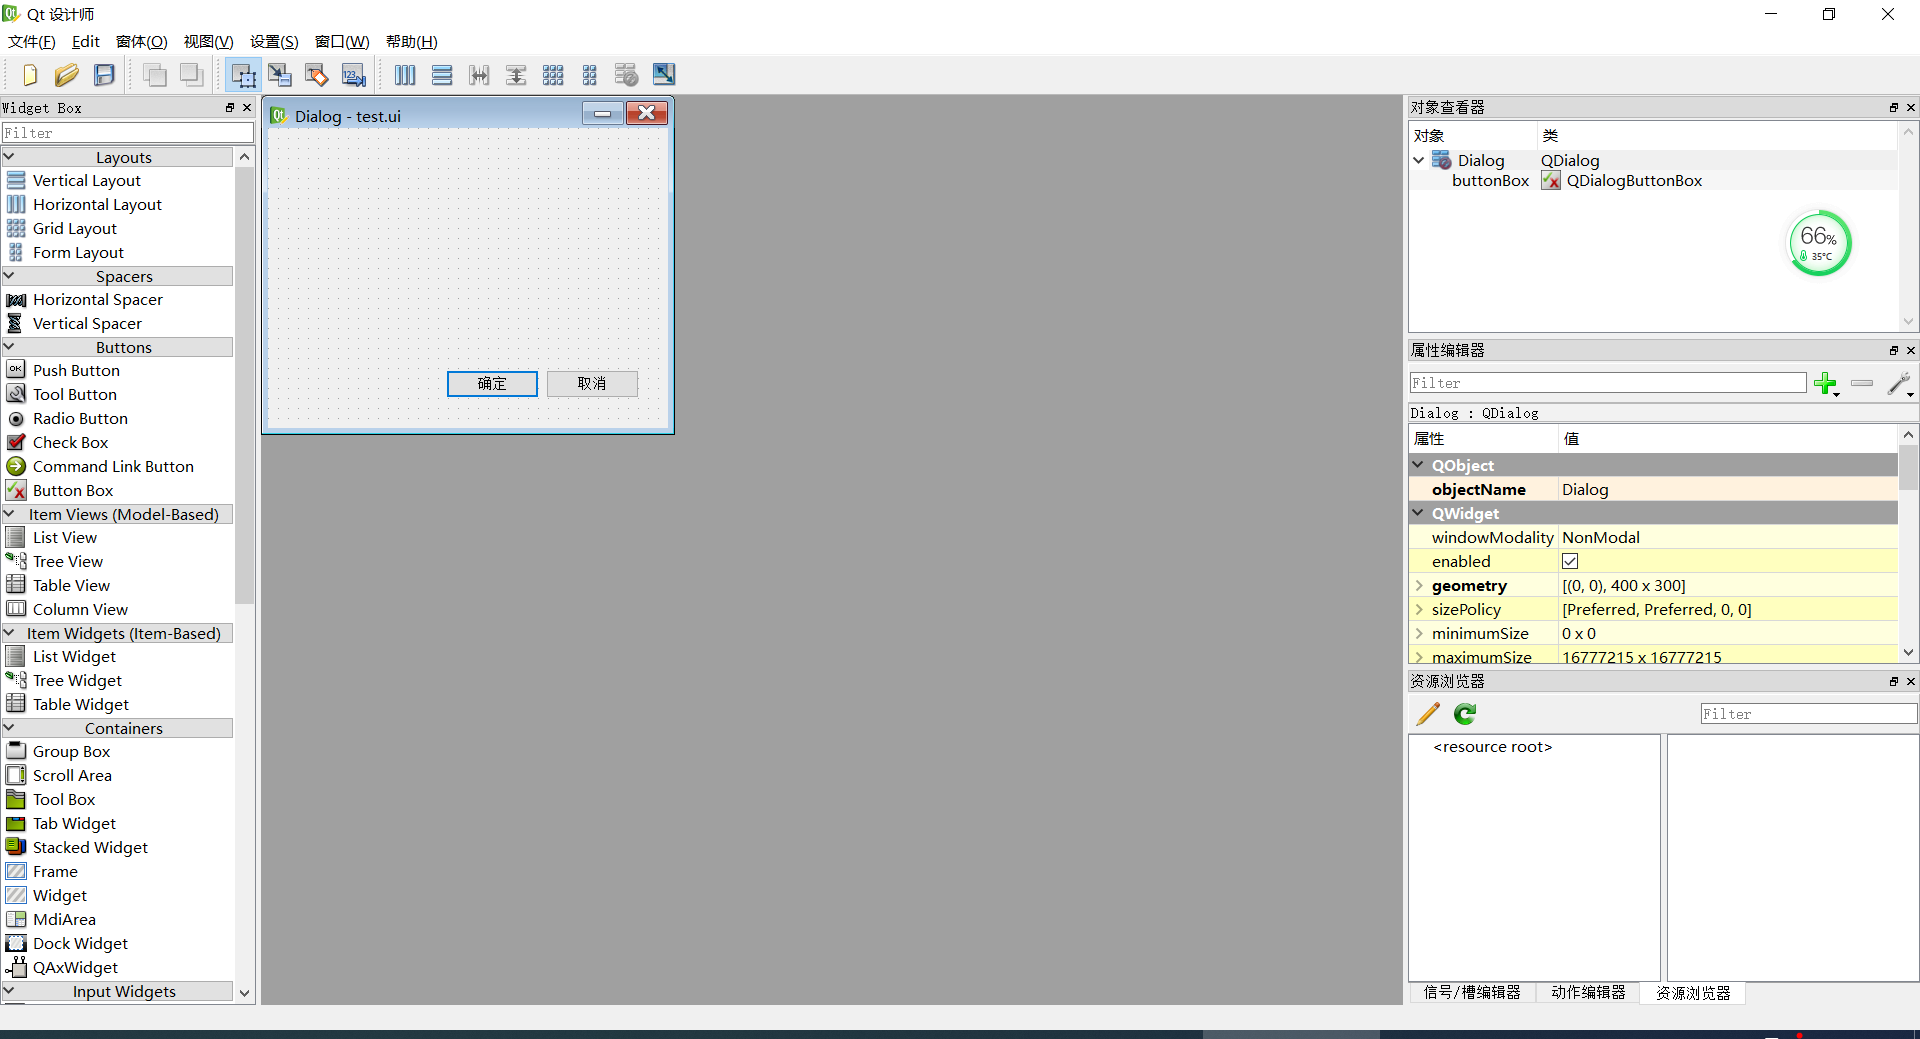Select the Edit Signals/Slots mode icon
1920x1039 pixels.
coord(280,75)
